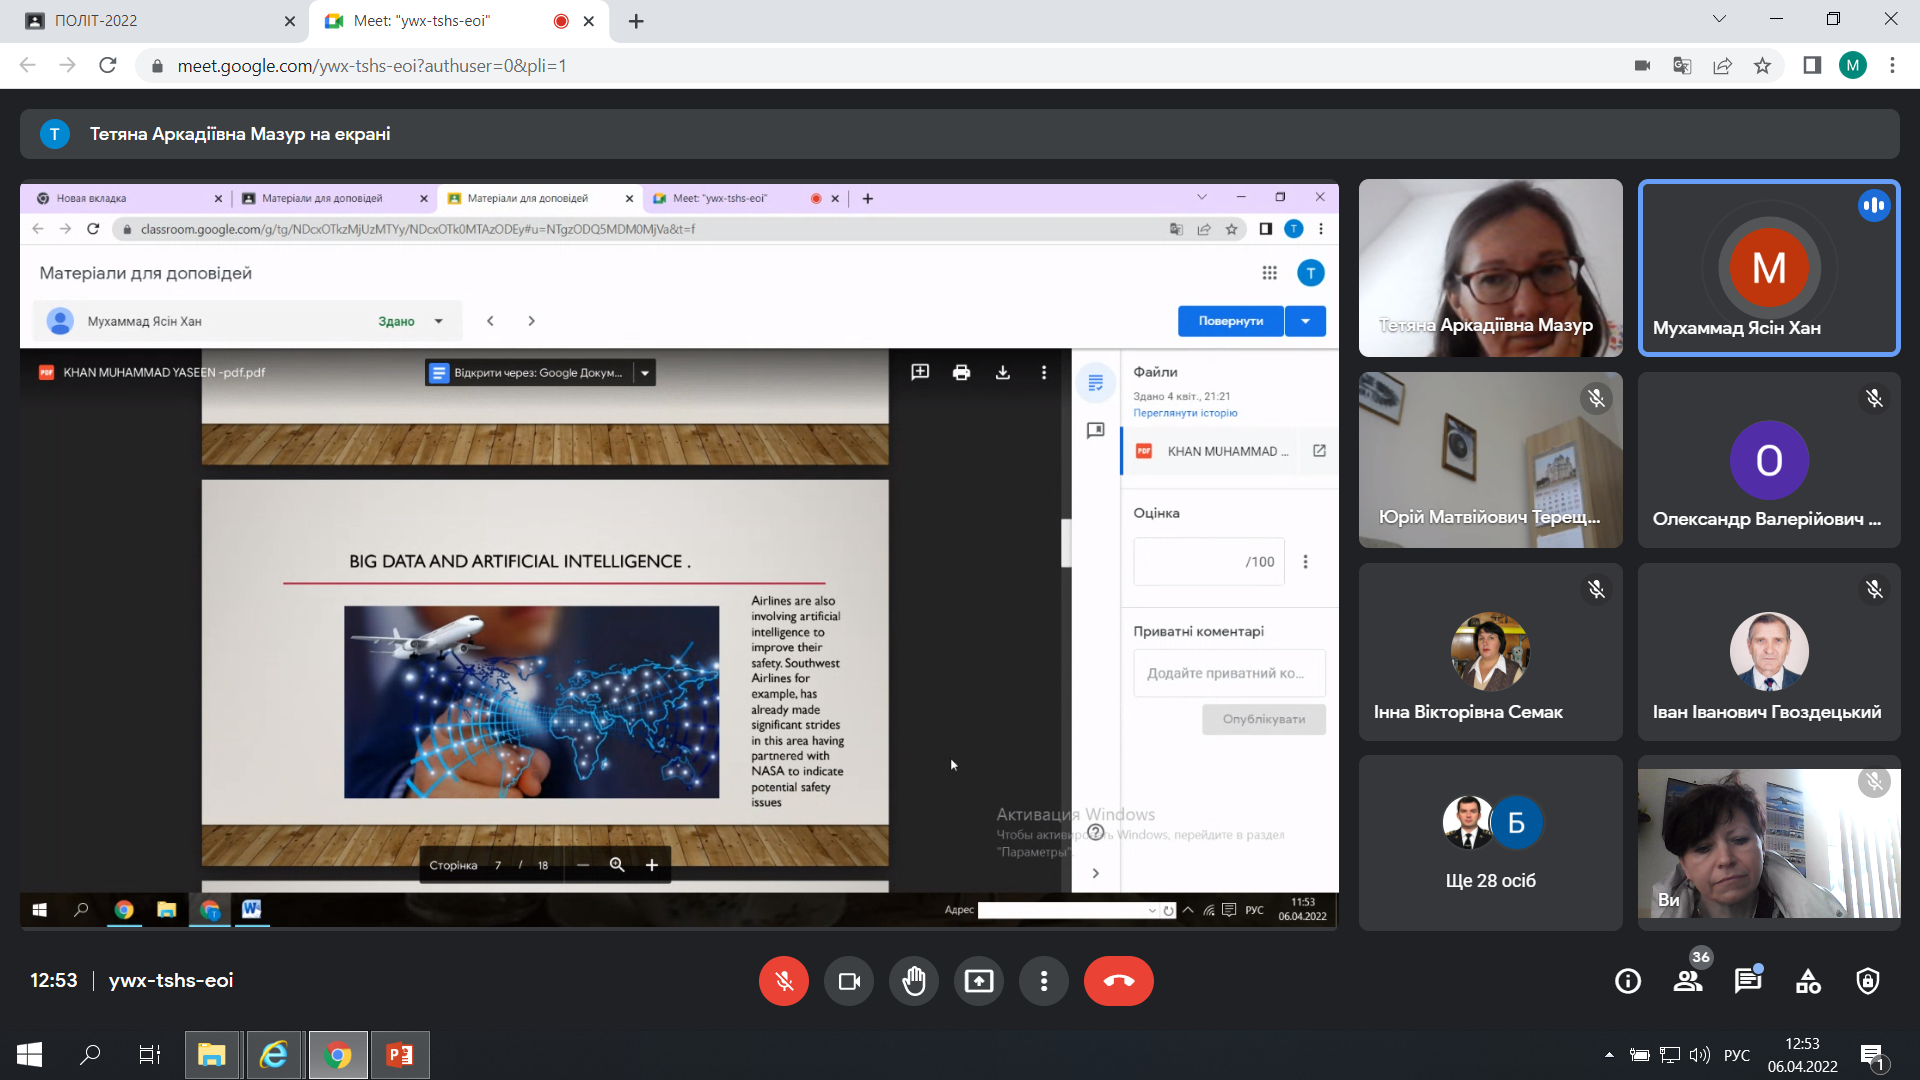Open PowerPoint from the Windows taskbar
The height and width of the screenshot is (1080, 1920).
(400, 1055)
